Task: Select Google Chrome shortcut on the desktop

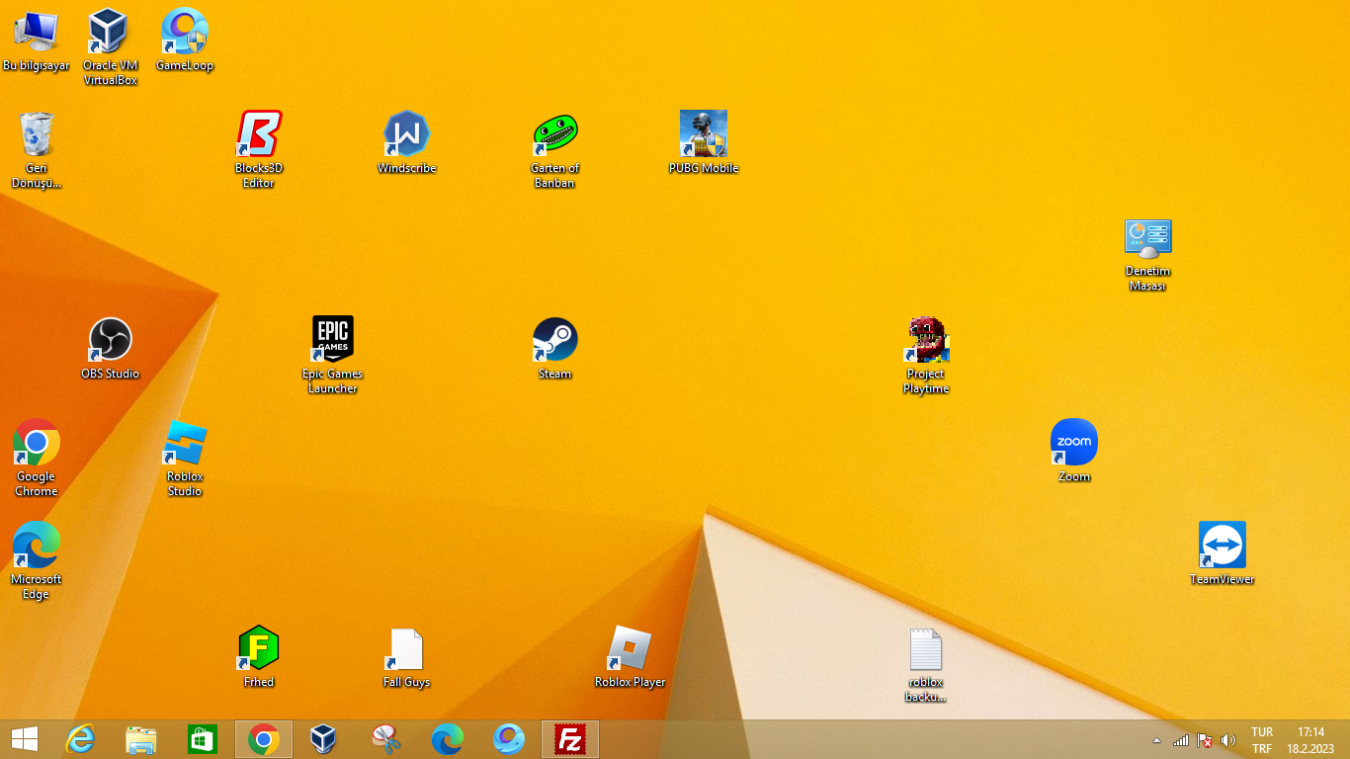Action: click(x=36, y=458)
